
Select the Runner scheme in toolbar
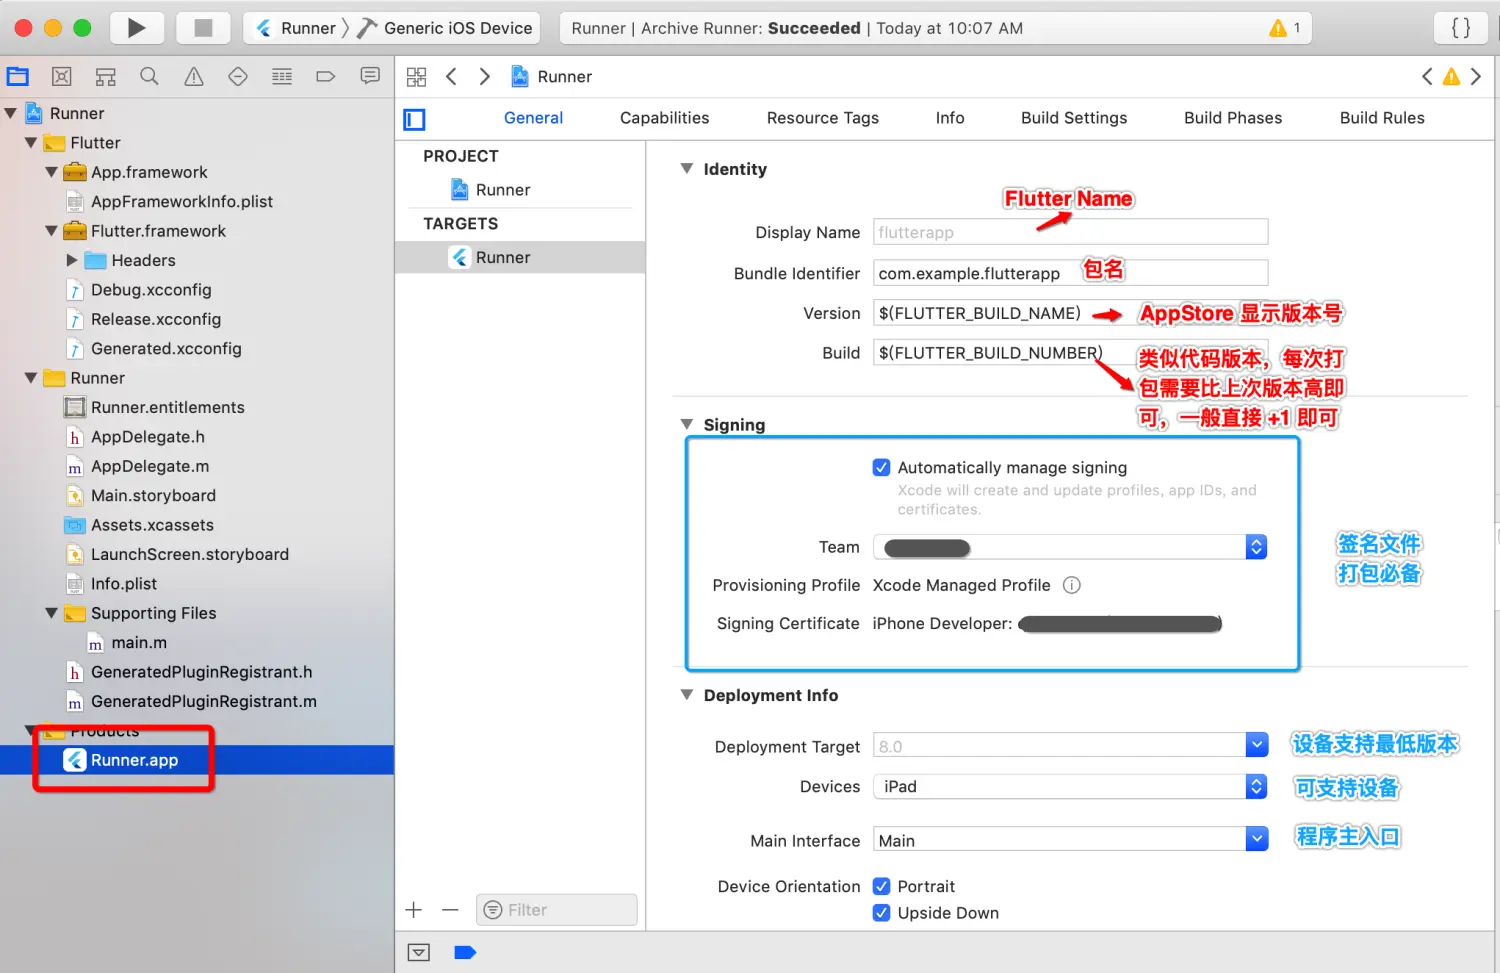click(x=296, y=28)
